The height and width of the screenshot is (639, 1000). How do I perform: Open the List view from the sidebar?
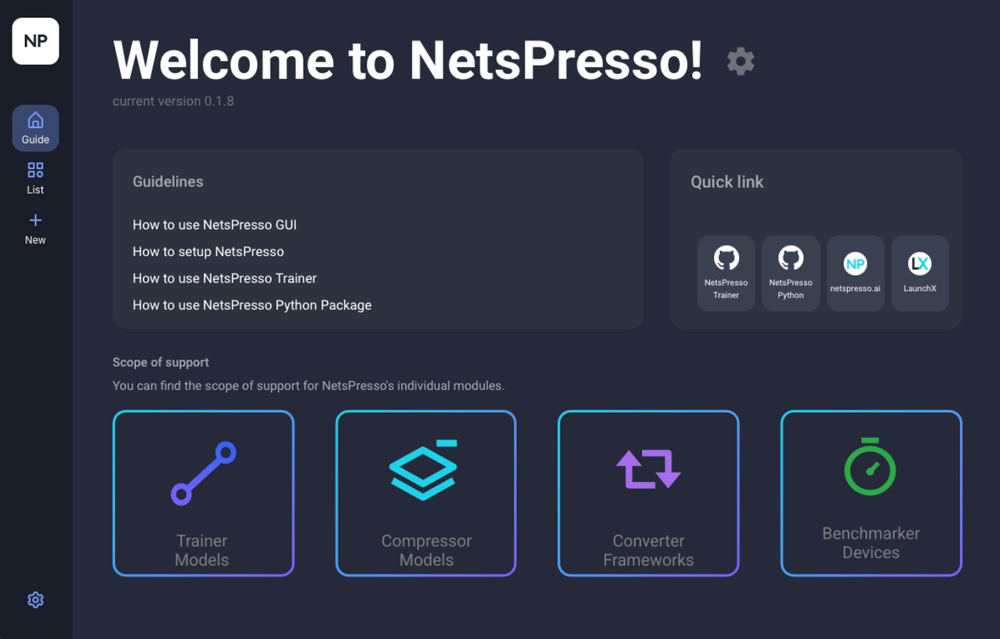click(35, 177)
